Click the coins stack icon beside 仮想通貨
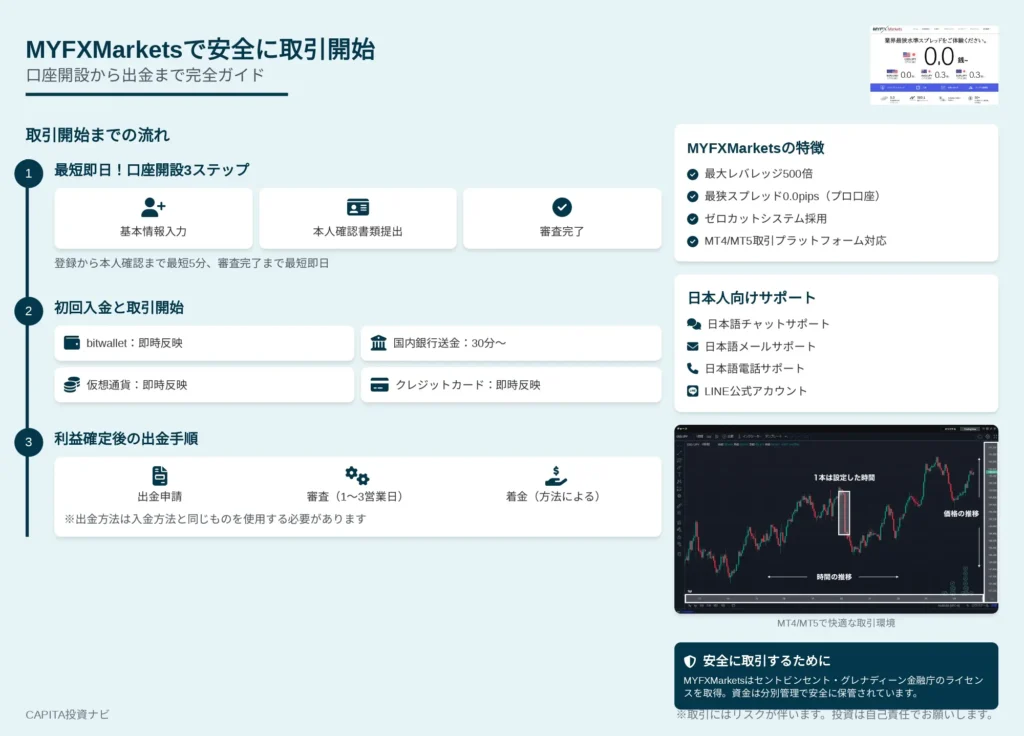Screen dimensions: 1024x736 coord(72,385)
